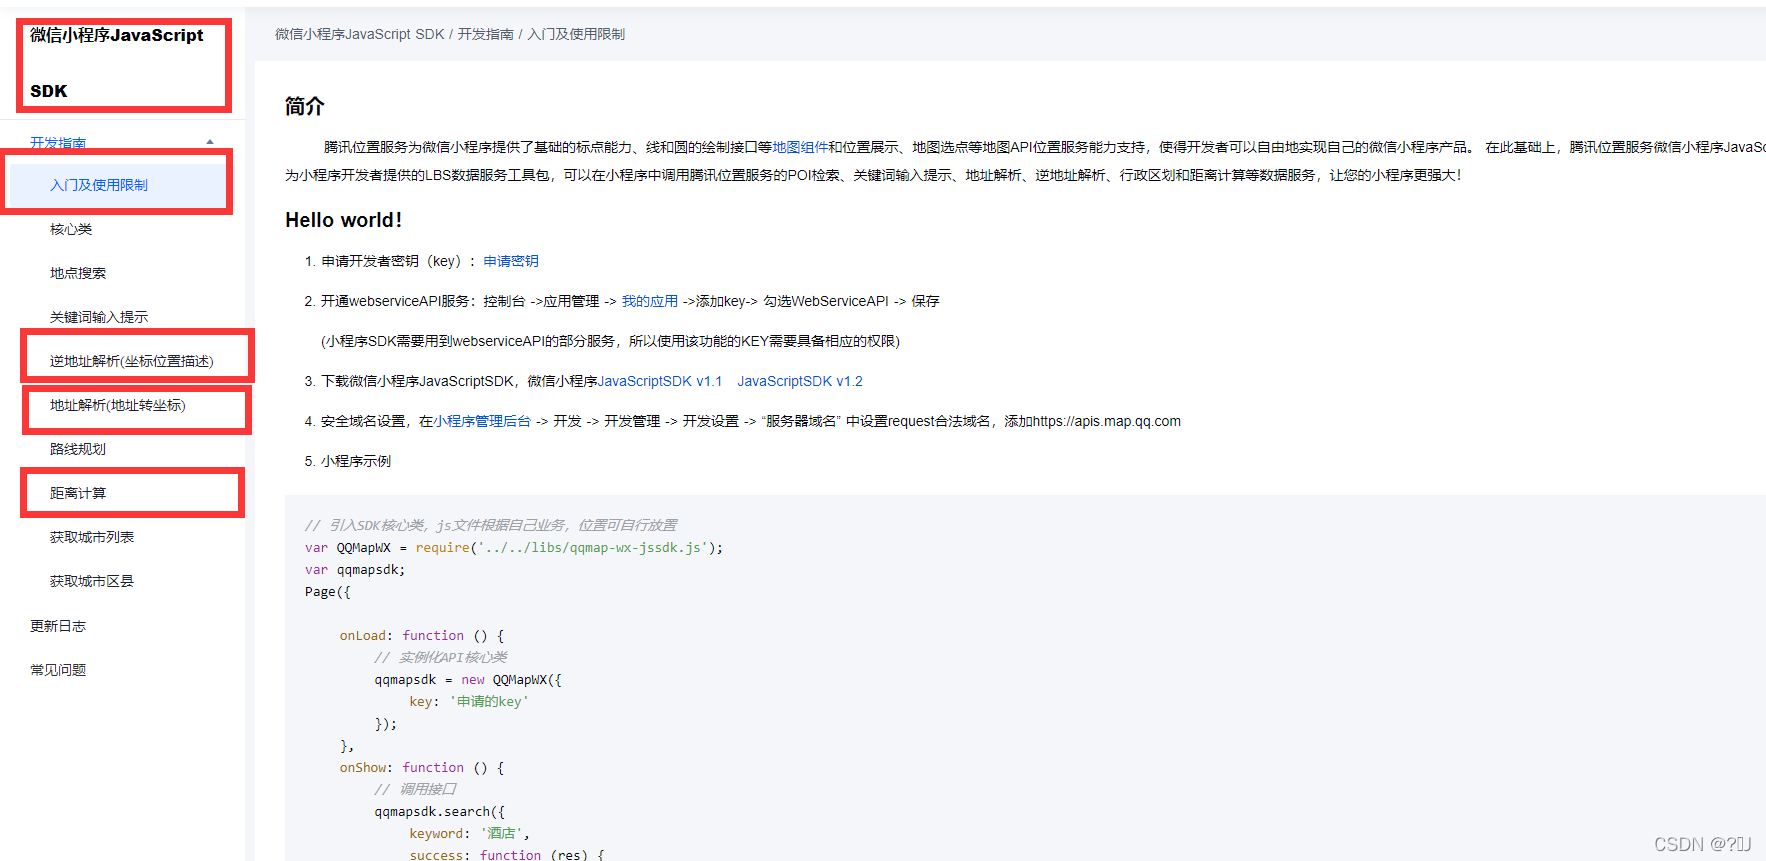Select 入门及使用限制 in the sidebar
The width and height of the screenshot is (1766, 861).
coord(99,185)
